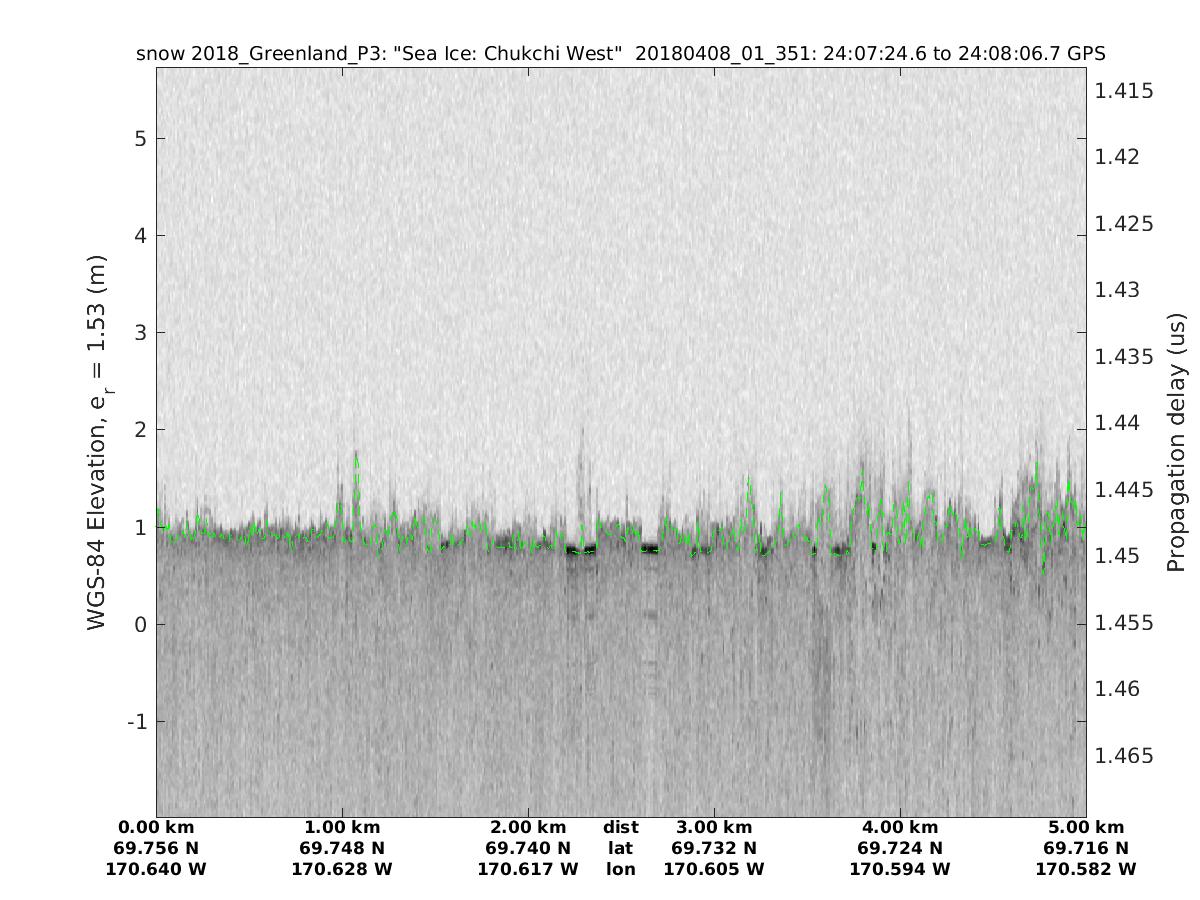This screenshot has width=1200, height=900.
Task: Select the 0.00 km distance tick label
Action: pyautogui.click(x=156, y=828)
